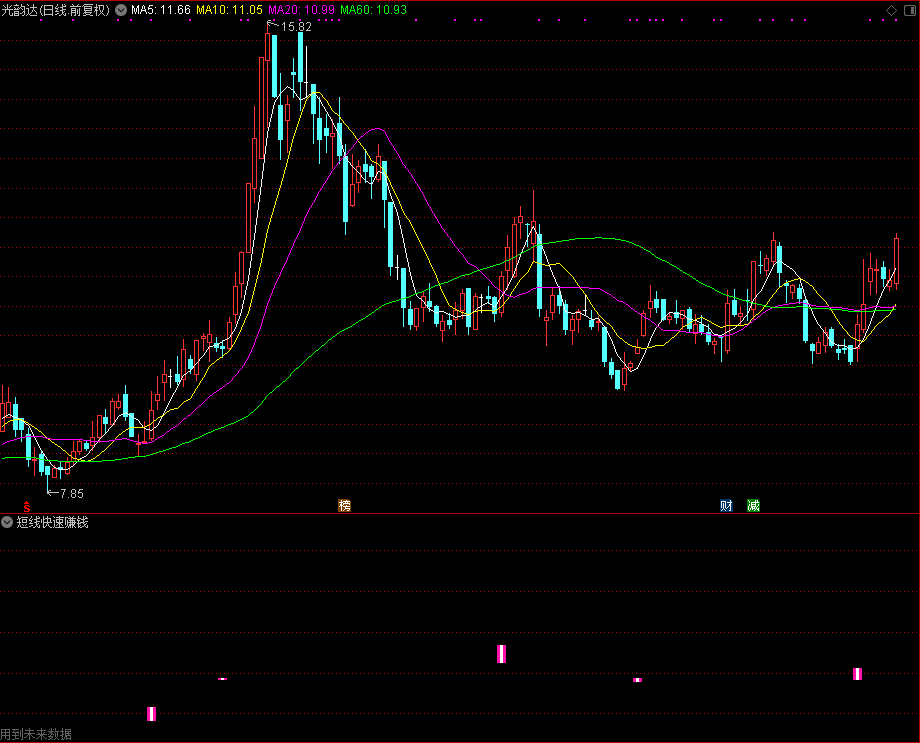Viewport: 920px width, 743px height.
Task: Select the magenta MA20 moving average label
Action: 301,10
